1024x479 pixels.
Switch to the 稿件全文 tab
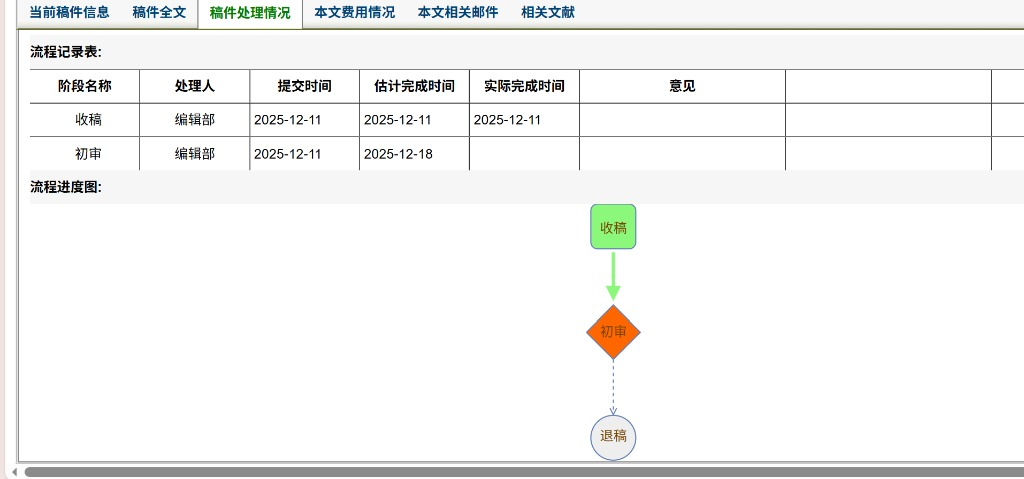click(x=159, y=13)
